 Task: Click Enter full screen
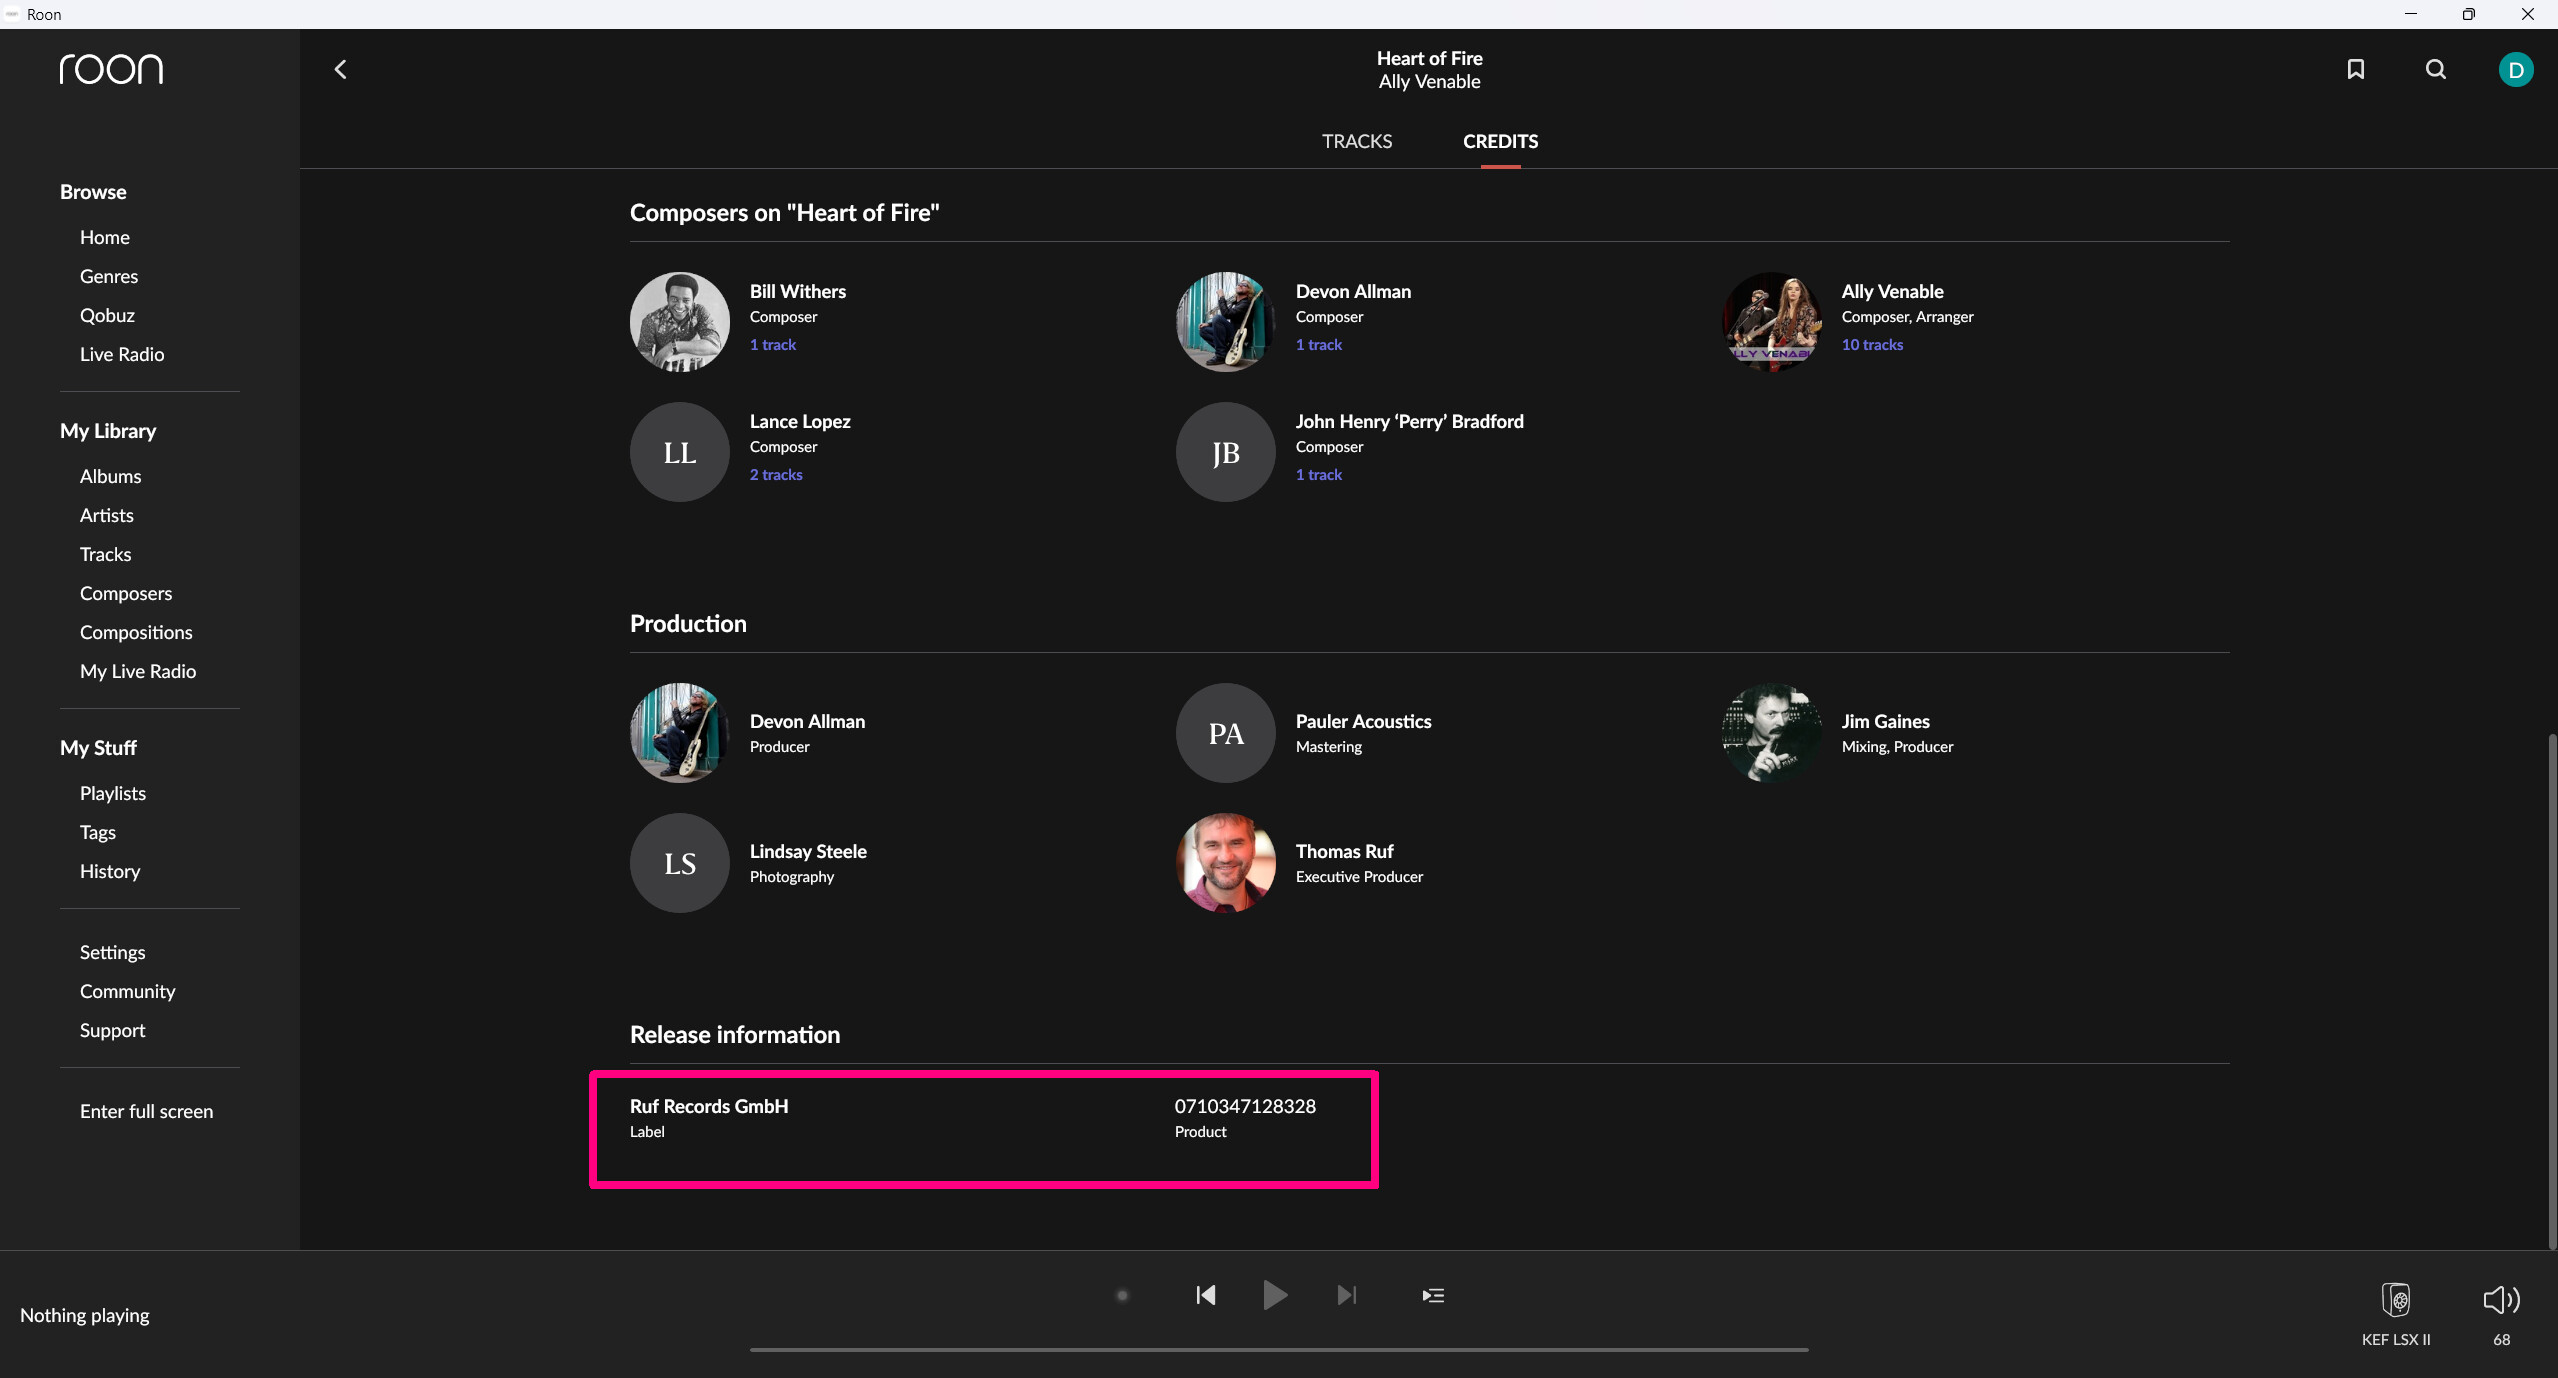click(146, 1111)
